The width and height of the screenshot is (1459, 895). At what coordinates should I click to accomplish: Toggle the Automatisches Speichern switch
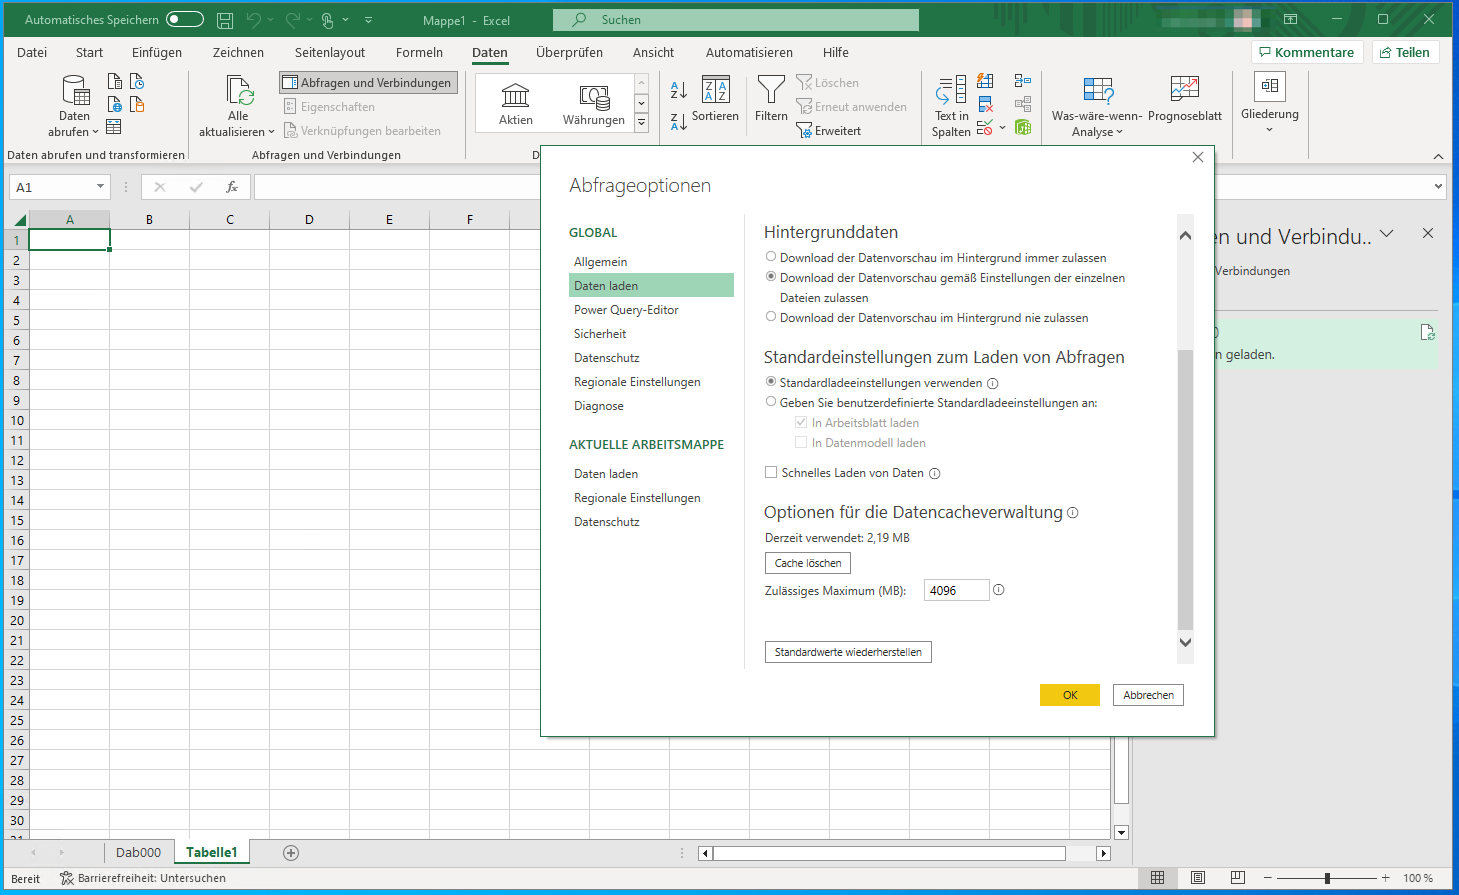(x=185, y=19)
